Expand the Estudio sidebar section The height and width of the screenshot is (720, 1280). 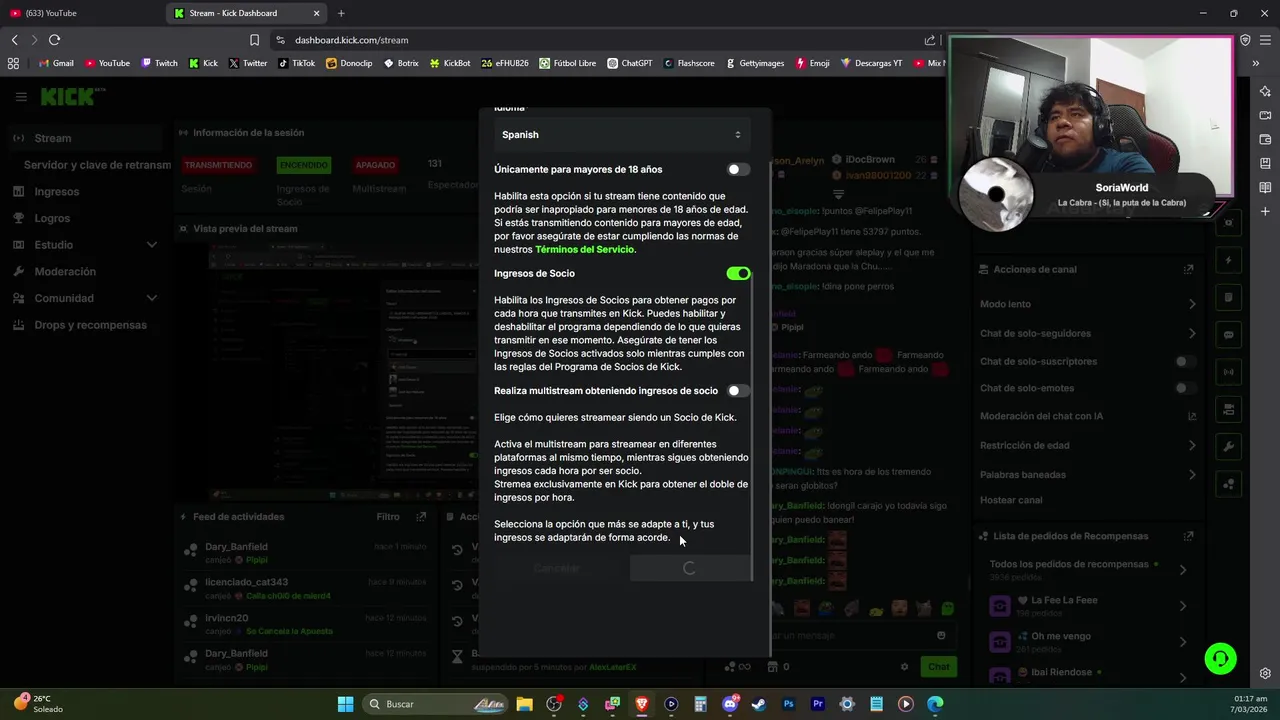point(152,245)
